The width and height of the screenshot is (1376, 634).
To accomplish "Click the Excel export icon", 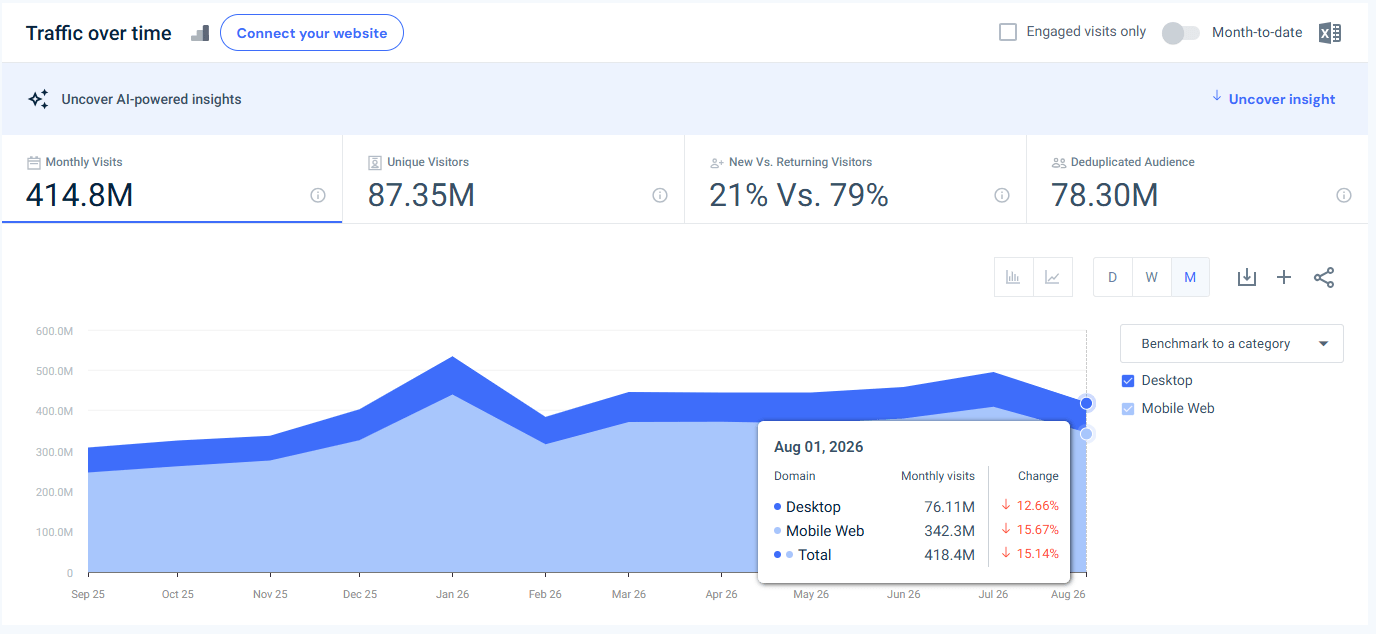I will [1329, 33].
